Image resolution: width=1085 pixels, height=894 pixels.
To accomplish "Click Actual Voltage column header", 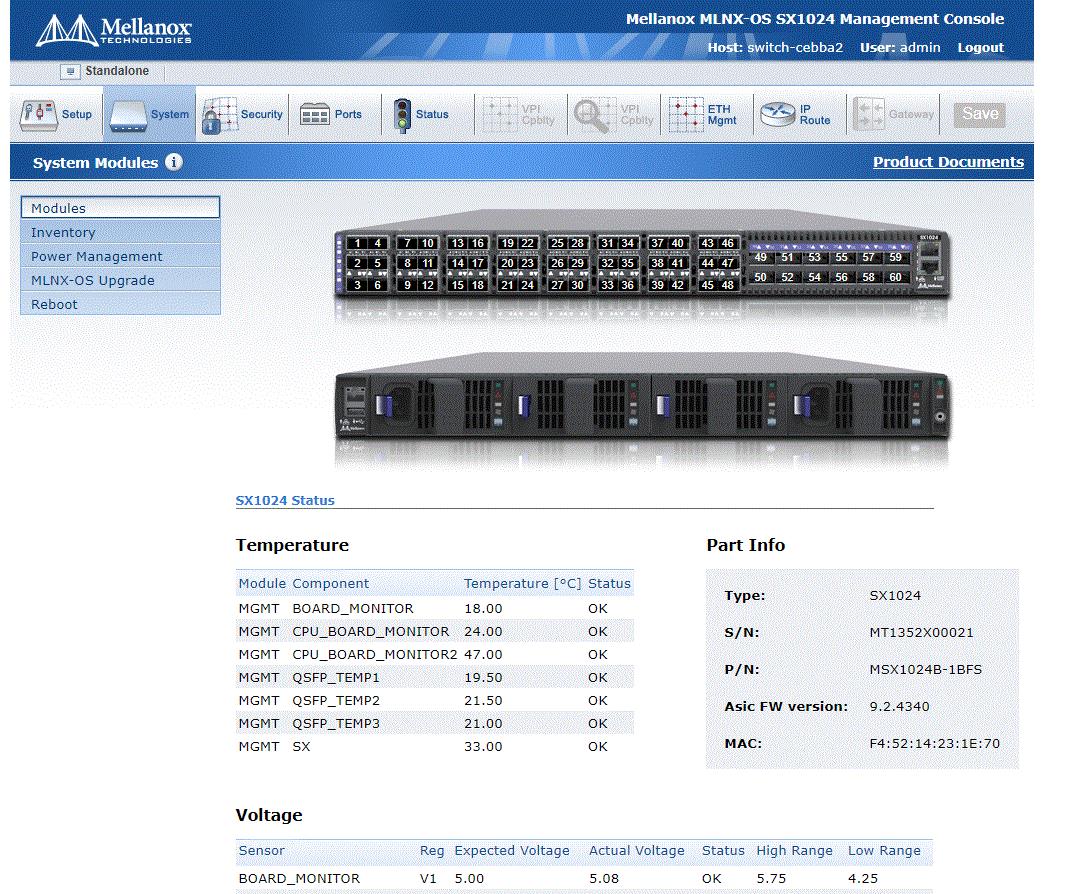I will point(637,850).
